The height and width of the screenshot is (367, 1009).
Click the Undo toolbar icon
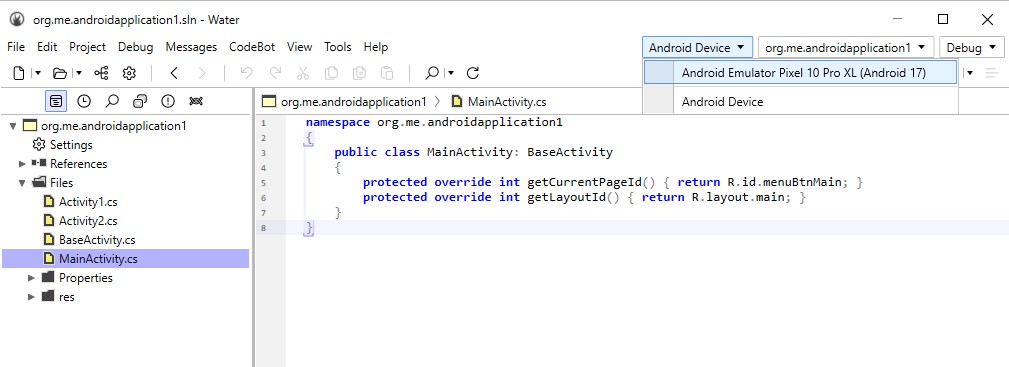coord(246,73)
